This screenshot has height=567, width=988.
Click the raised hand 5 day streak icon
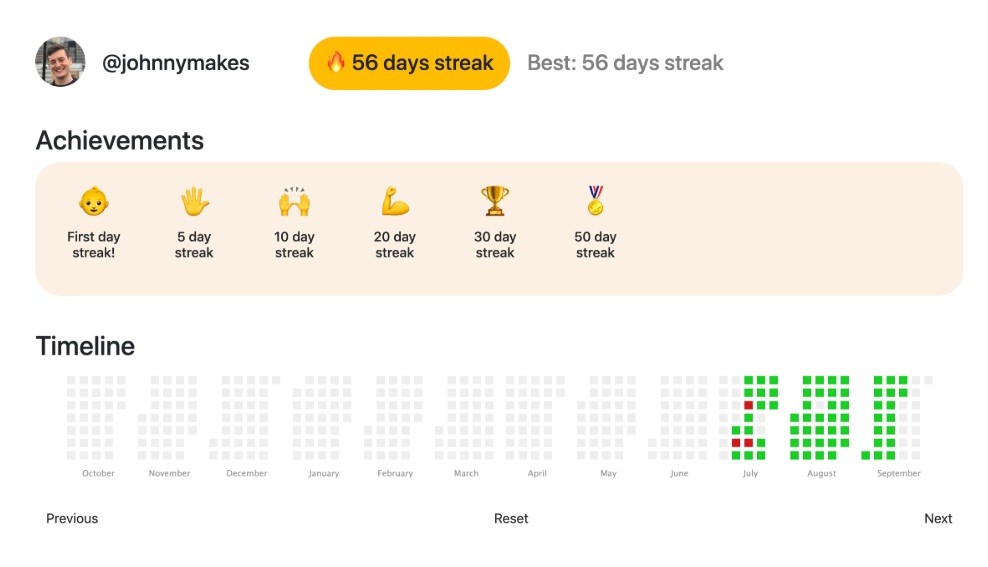coord(194,202)
